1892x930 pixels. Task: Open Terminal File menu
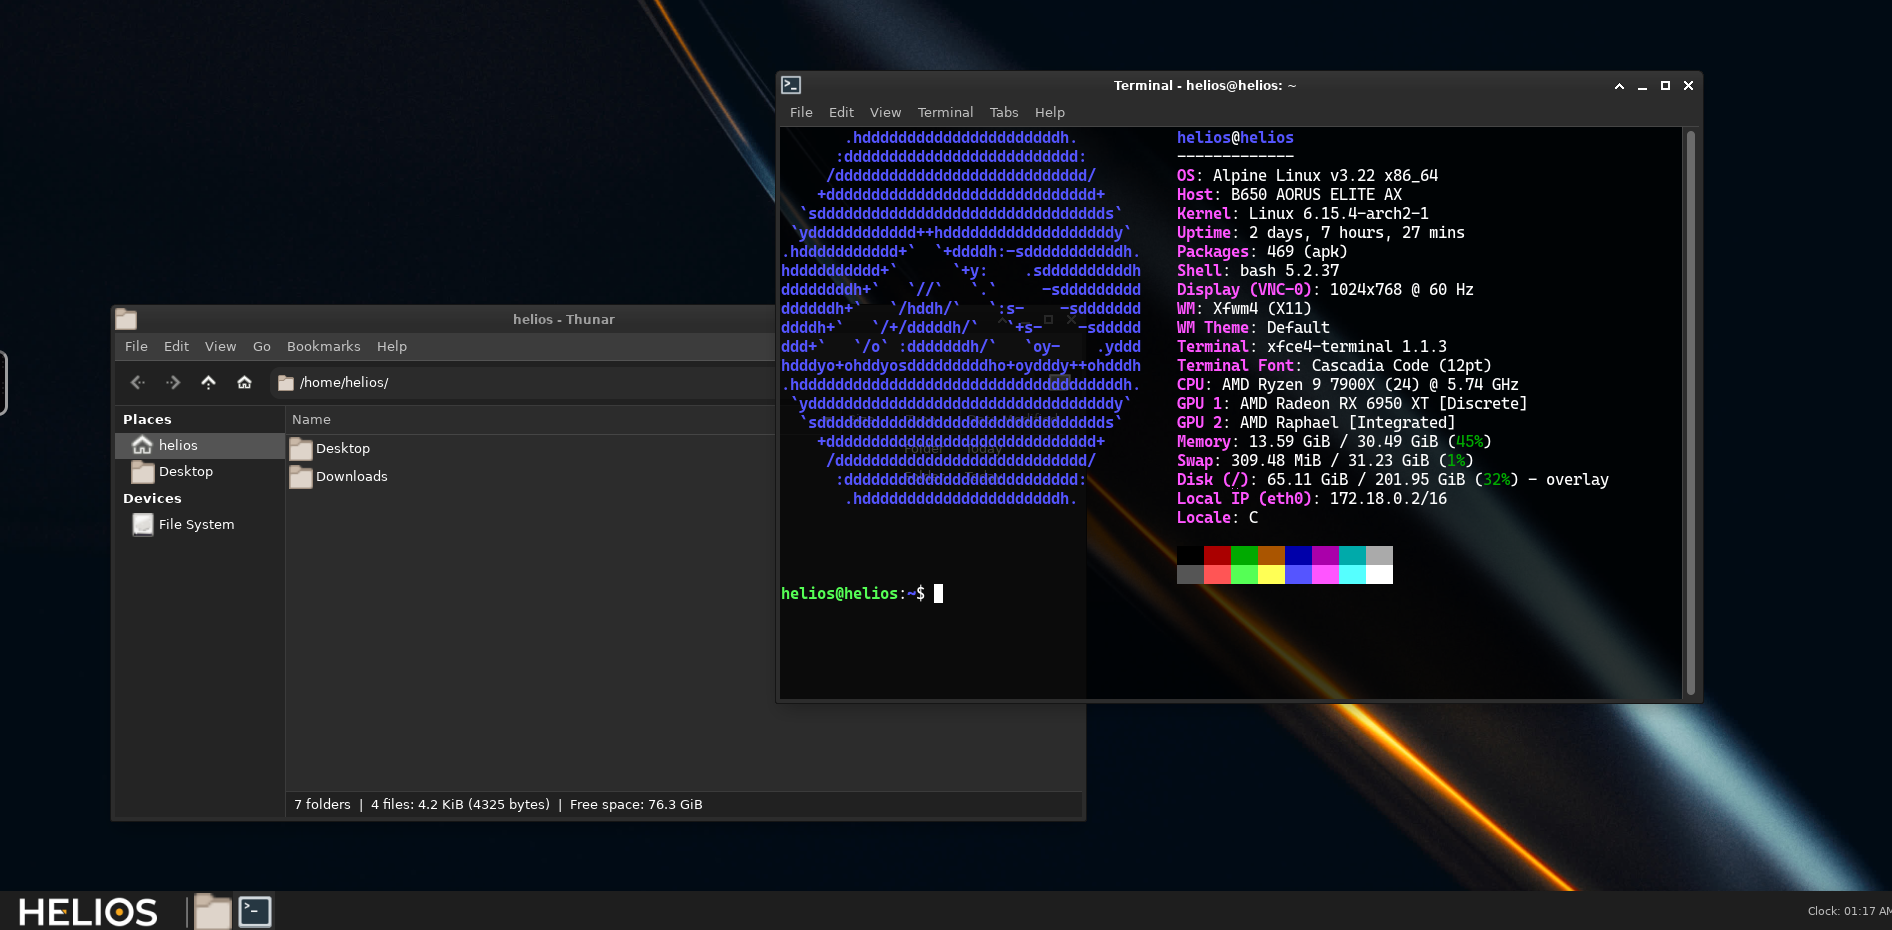tap(801, 112)
